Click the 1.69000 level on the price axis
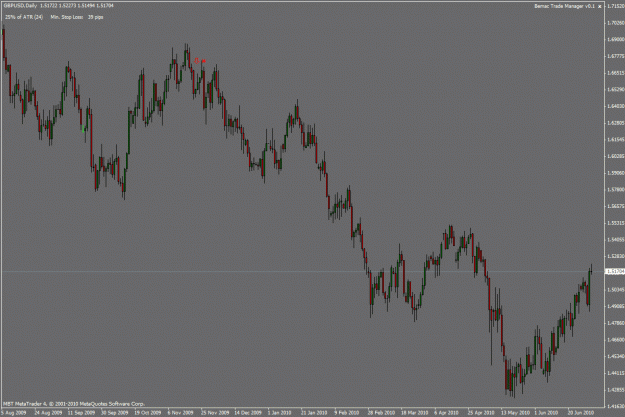625x417 pixels. pyautogui.click(x=616, y=39)
